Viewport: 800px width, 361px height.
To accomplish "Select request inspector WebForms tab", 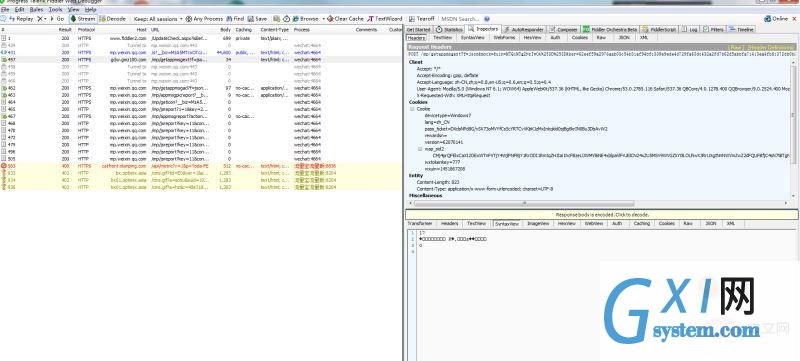I will [505, 38].
